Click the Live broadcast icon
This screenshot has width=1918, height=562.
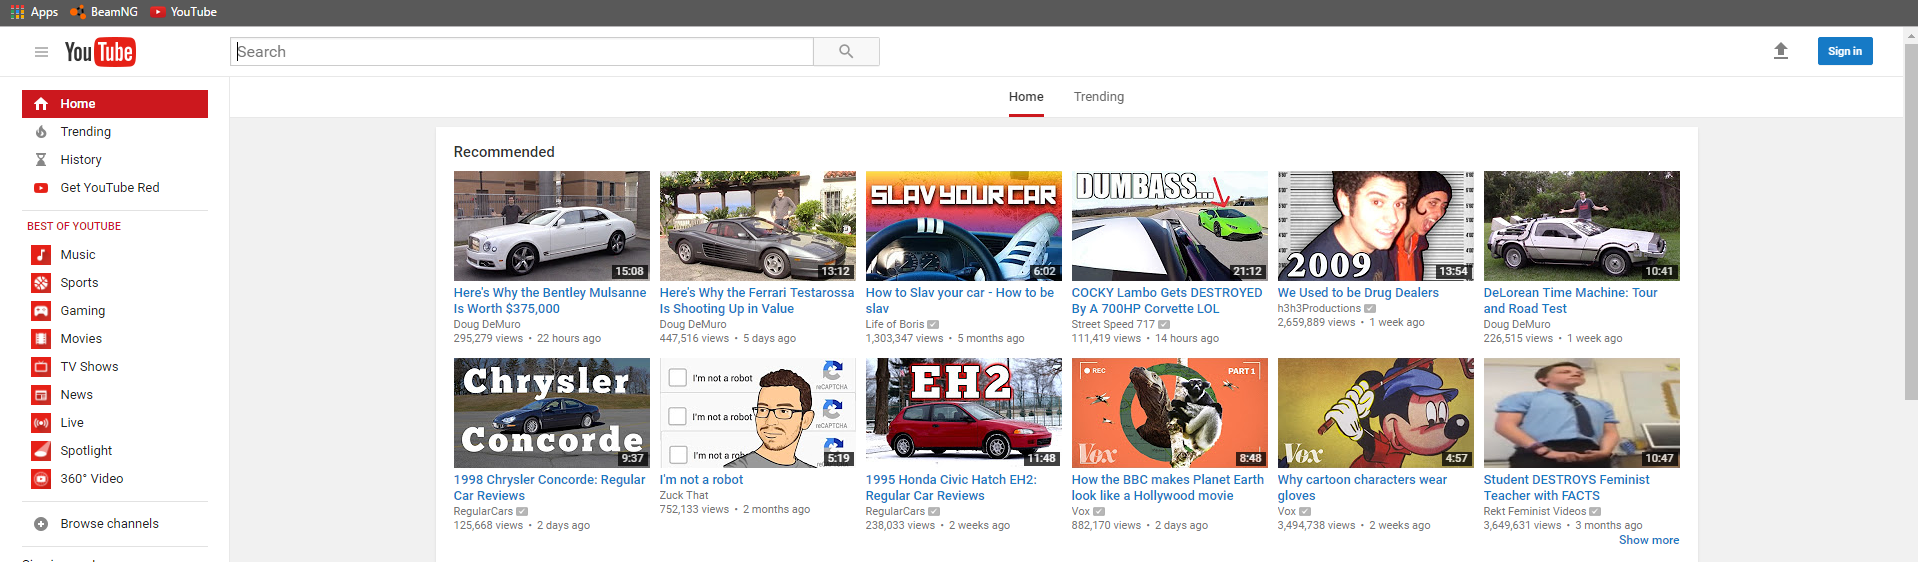click(41, 423)
